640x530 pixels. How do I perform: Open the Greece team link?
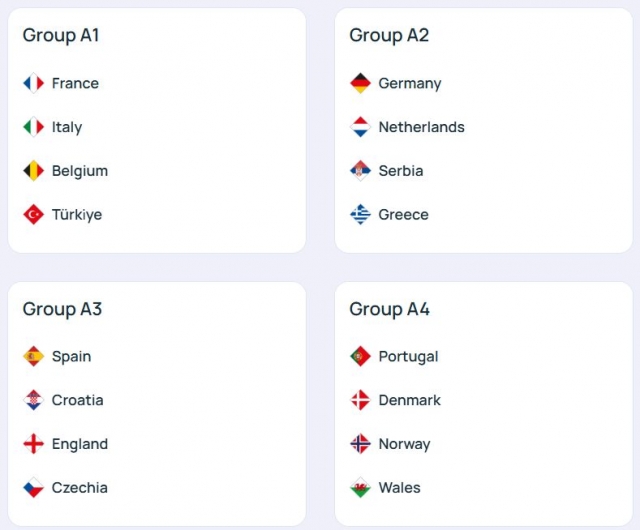point(403,214)
